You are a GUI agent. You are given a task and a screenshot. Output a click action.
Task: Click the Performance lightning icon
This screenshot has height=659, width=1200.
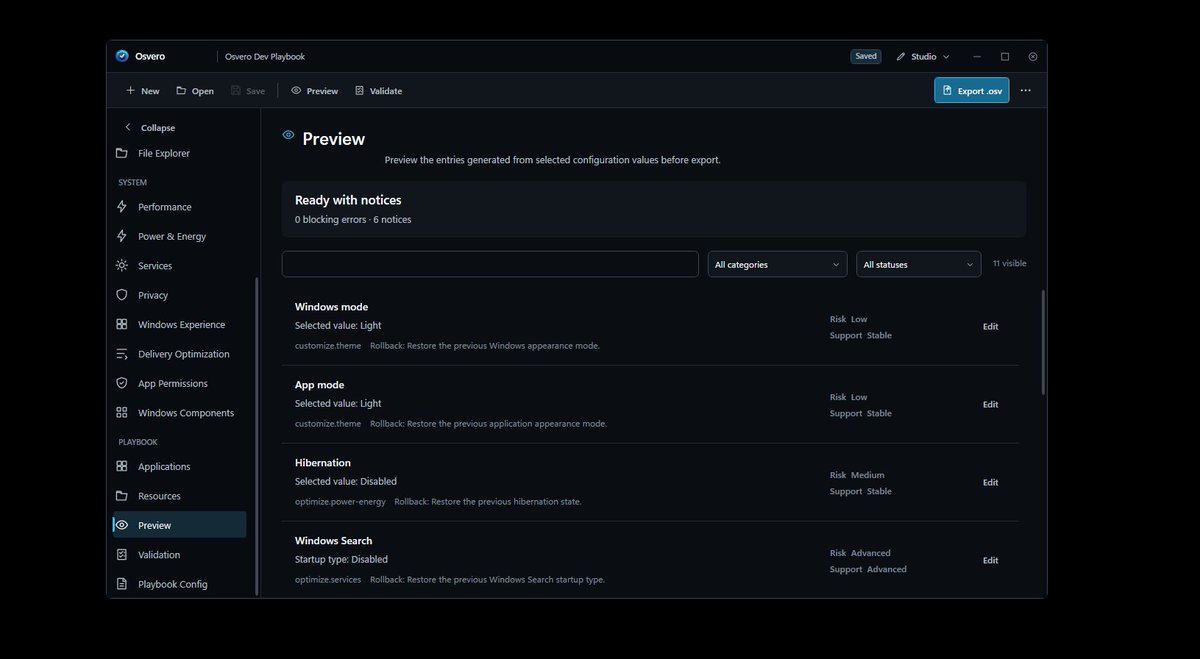(x=122, y=207)
